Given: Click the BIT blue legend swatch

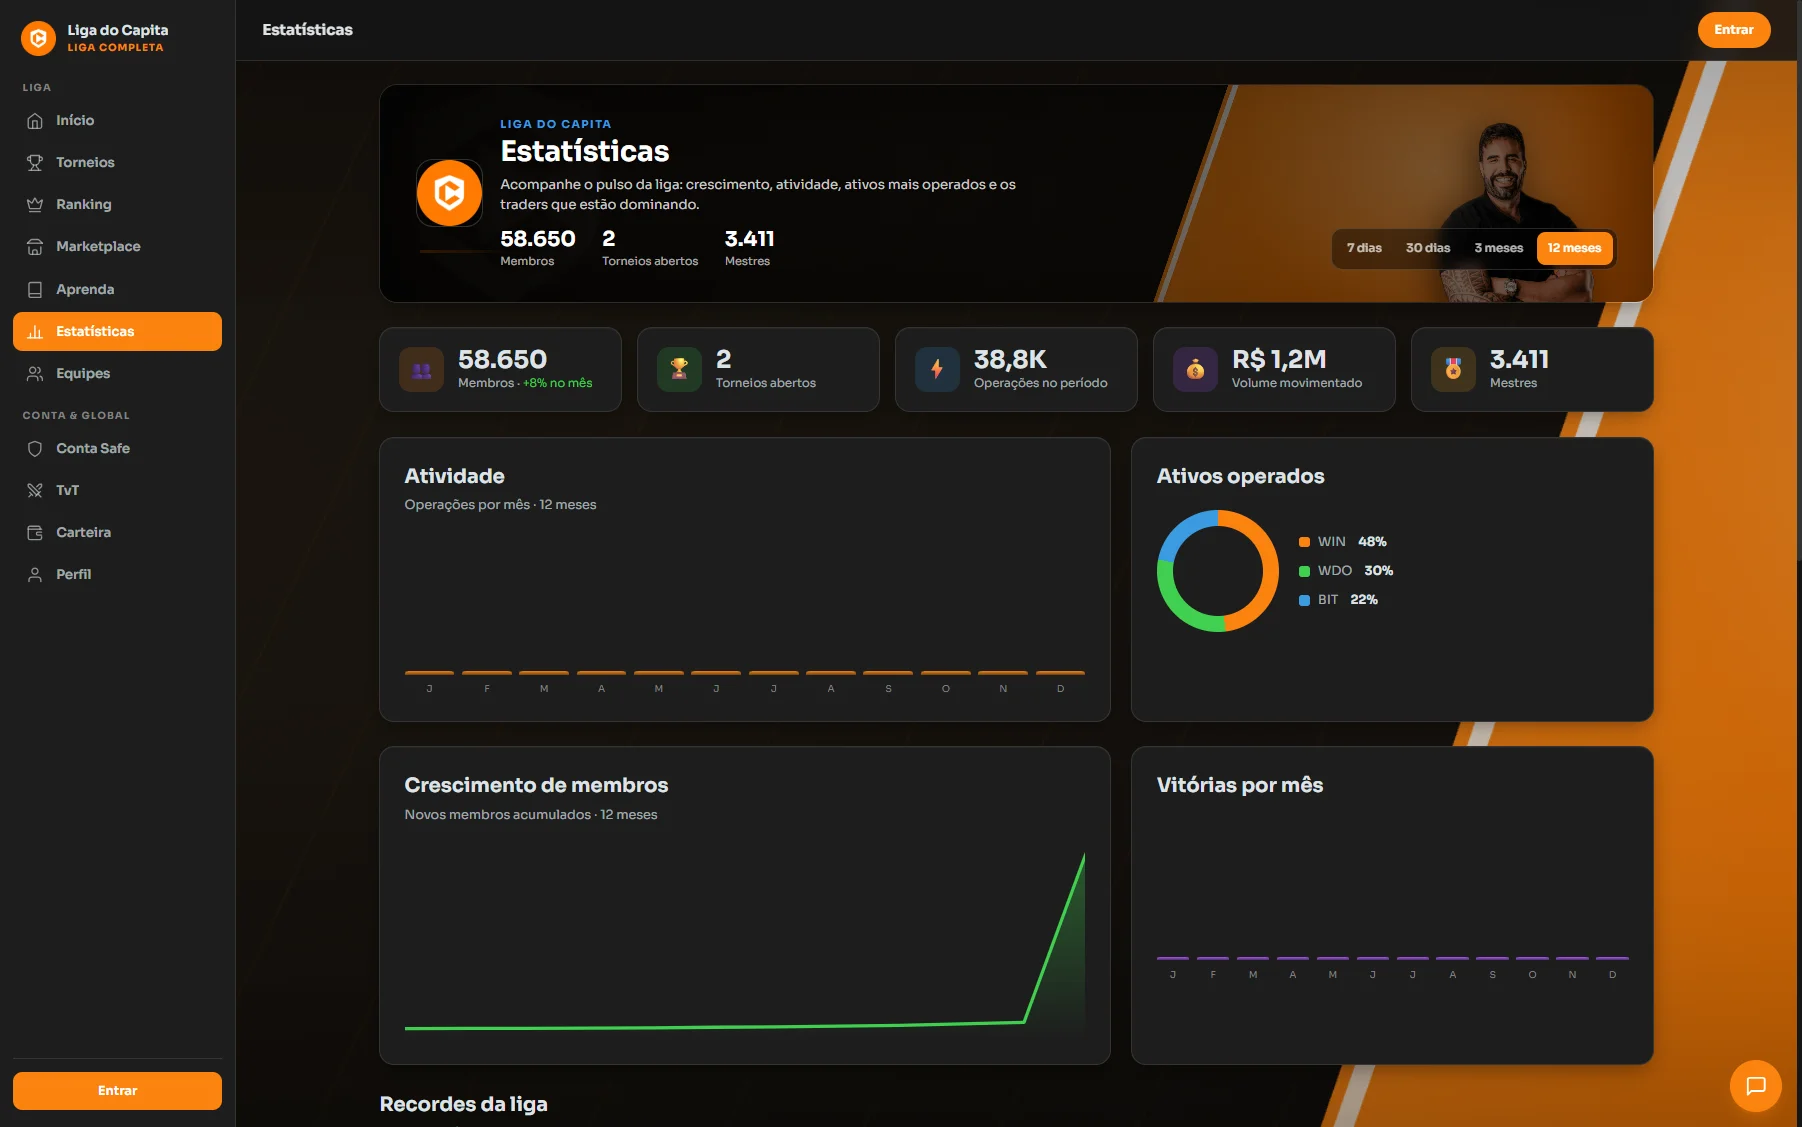Looking at the screenshot, I should [x=1304, y=600].
